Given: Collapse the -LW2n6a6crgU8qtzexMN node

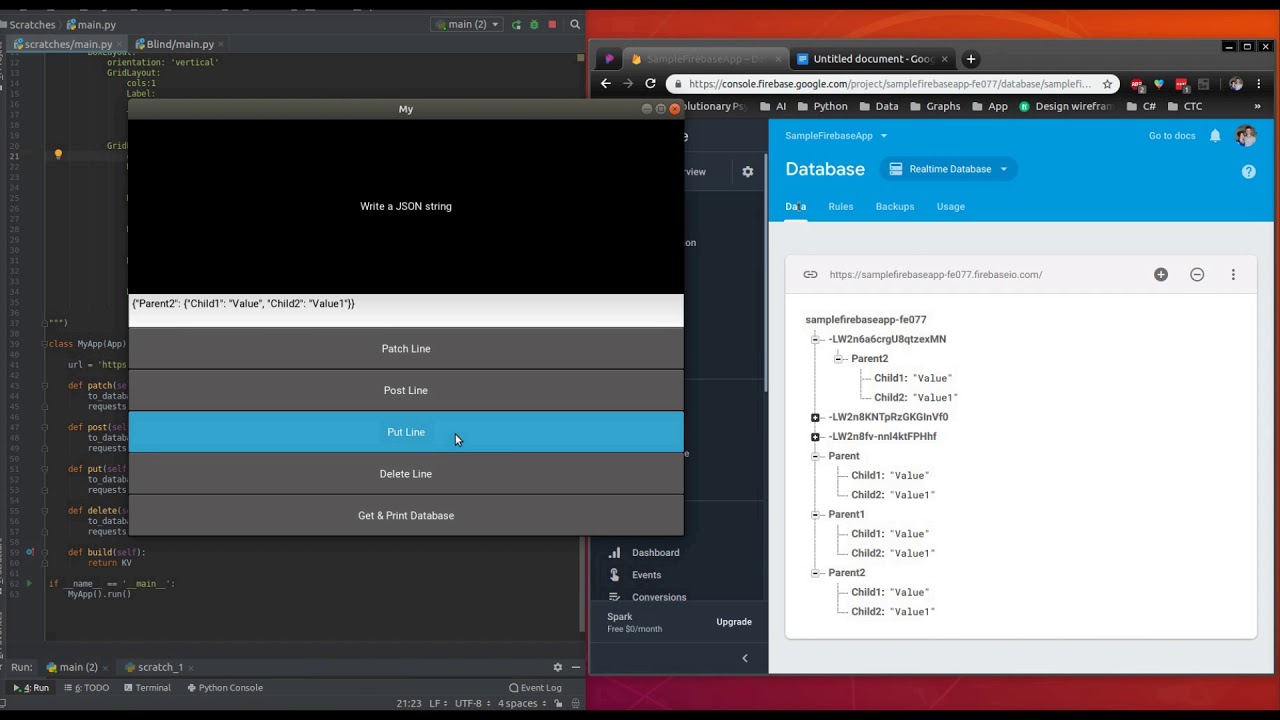Looking at the screenshot, I should coord(815,339).
